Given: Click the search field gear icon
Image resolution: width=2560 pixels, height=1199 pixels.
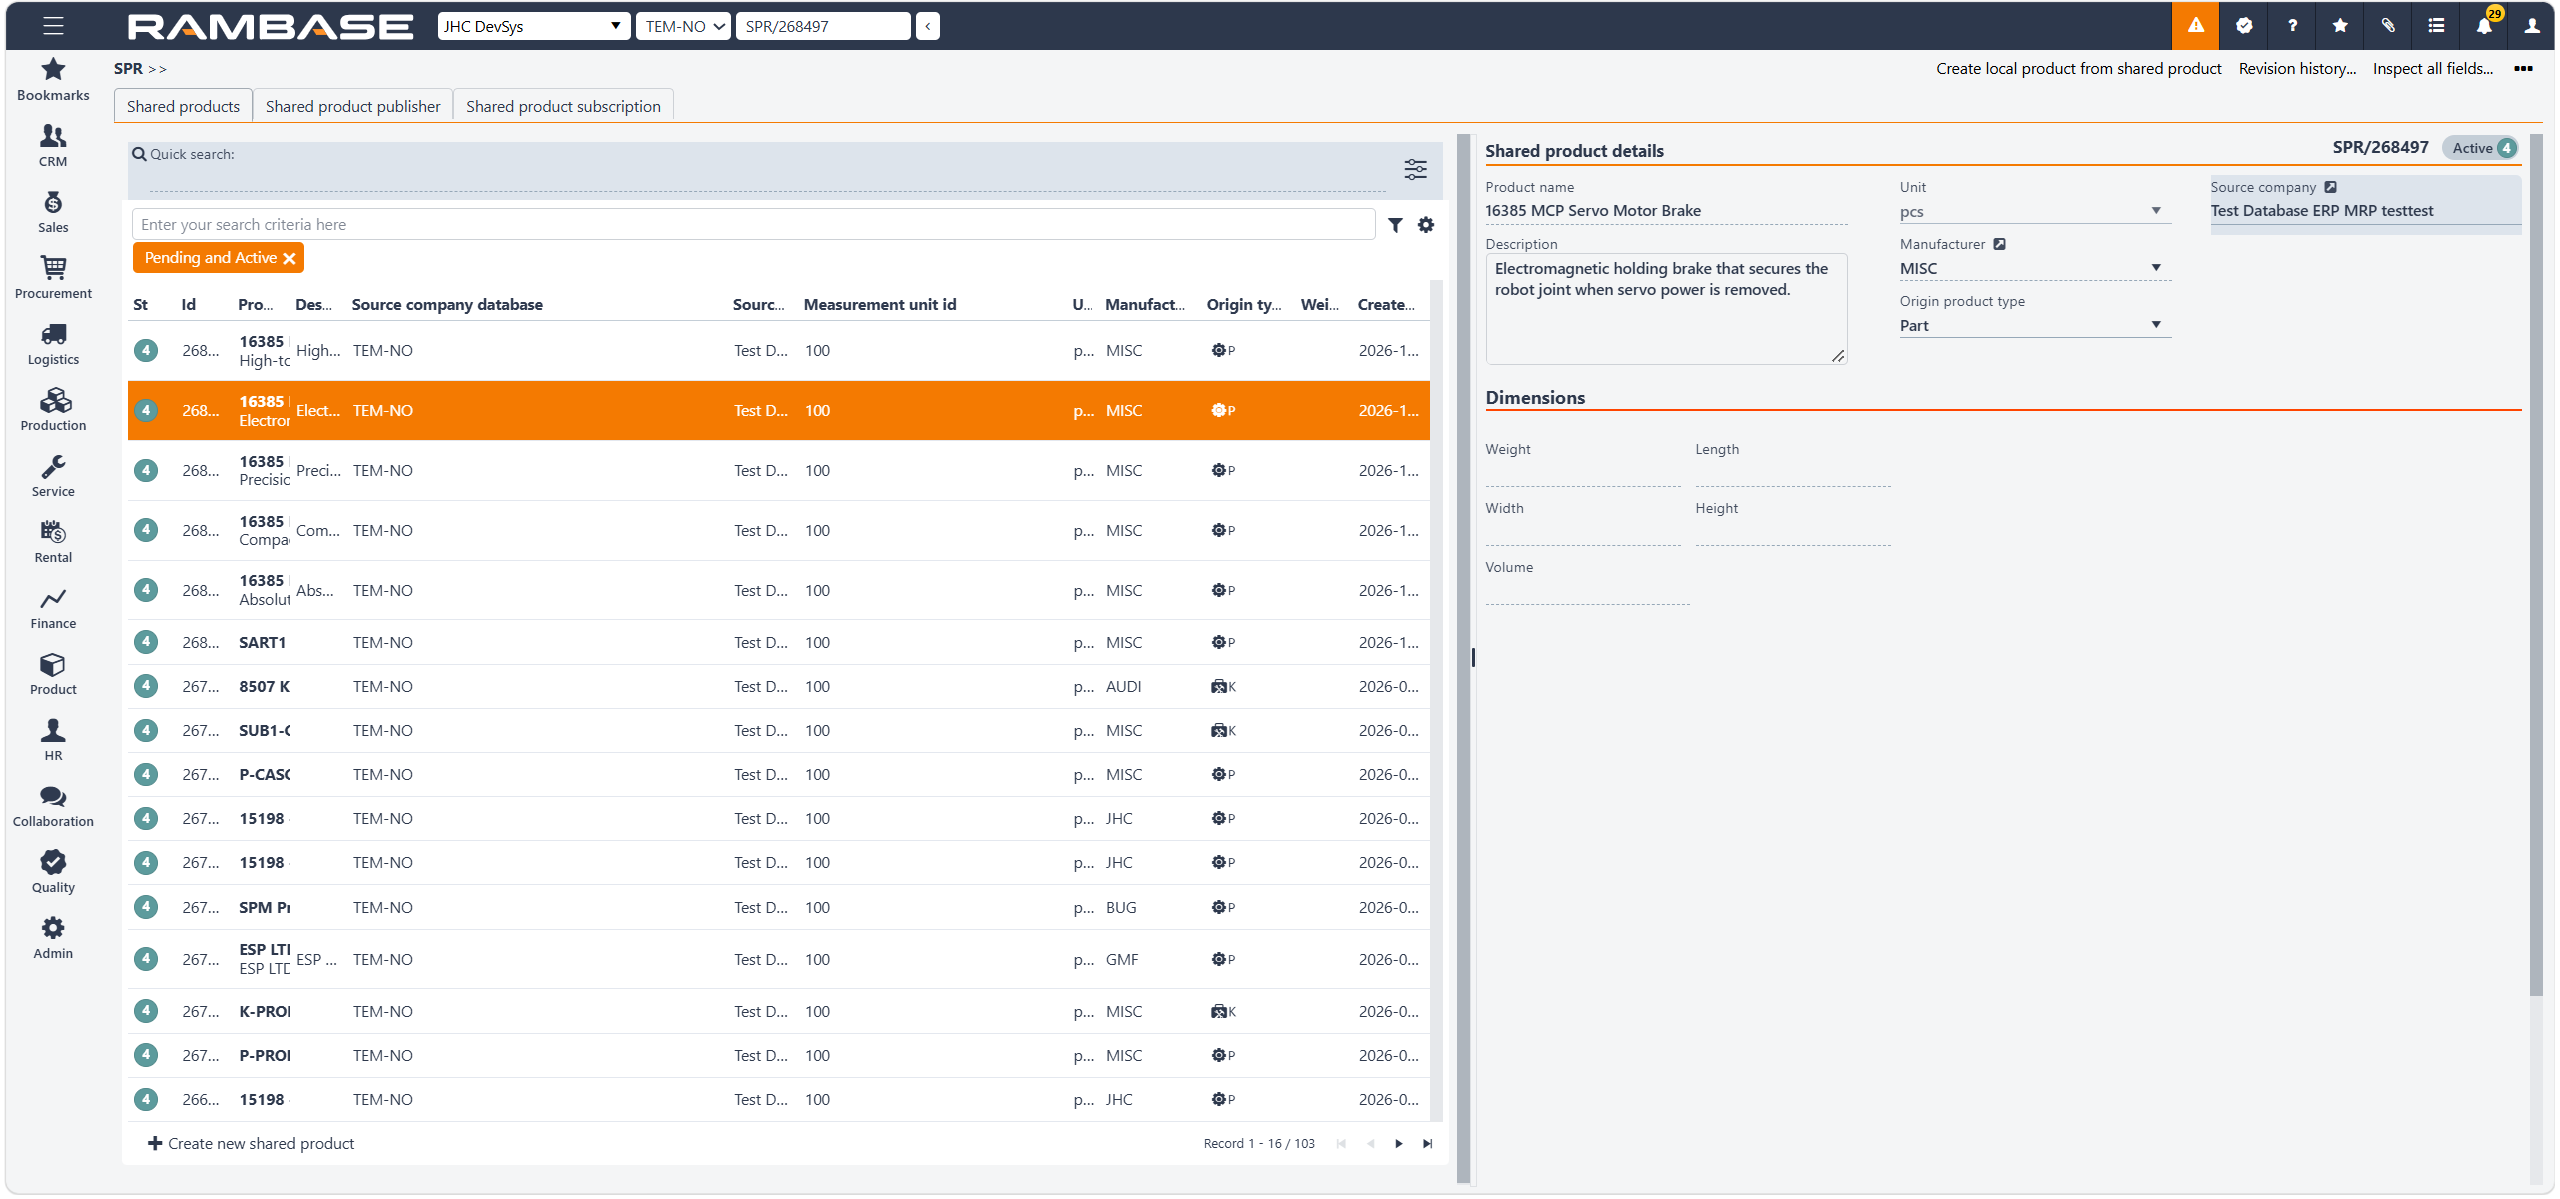Looking at the screenshot, I should pyautogui.click(x=1426, y=225).
